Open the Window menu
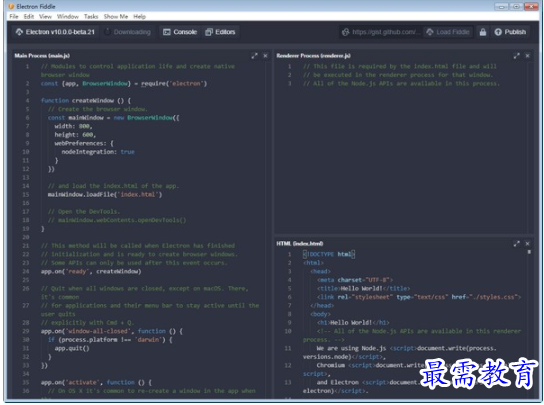The width and height of the screenshot is (544, 405). pyautogui.click(x=68, y=16)
